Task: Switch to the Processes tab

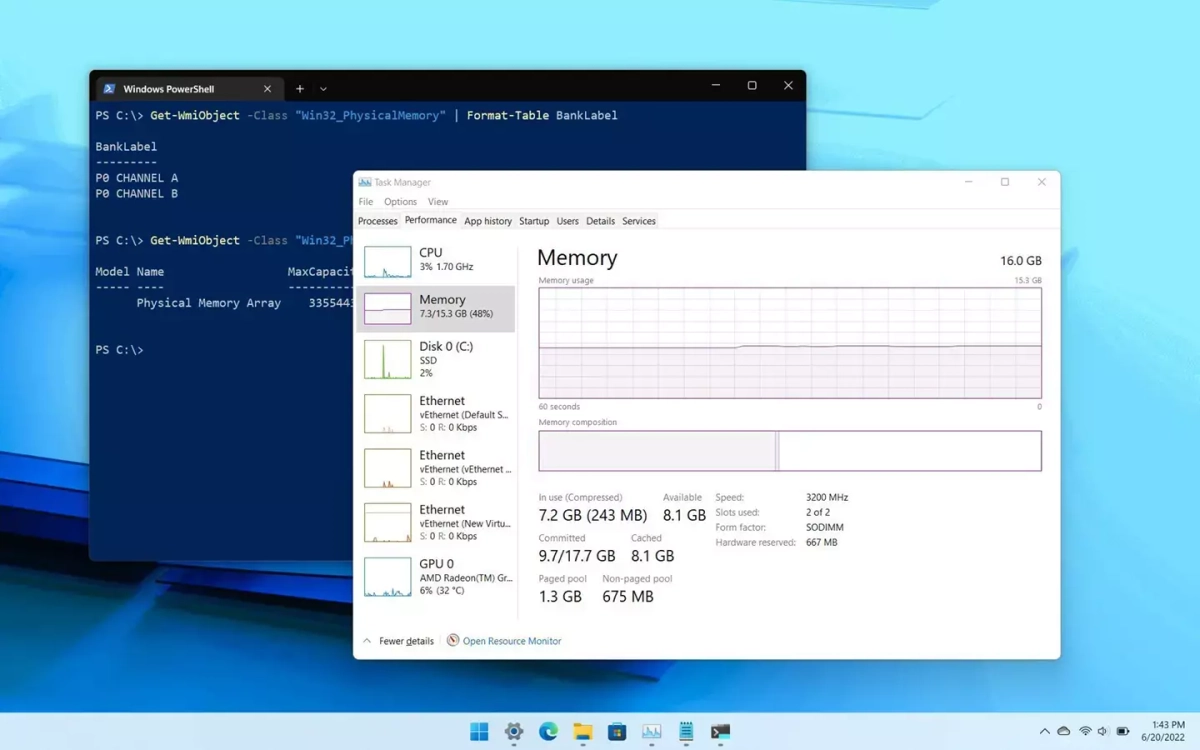Action: pyautogui.click(x=378, y=221)
